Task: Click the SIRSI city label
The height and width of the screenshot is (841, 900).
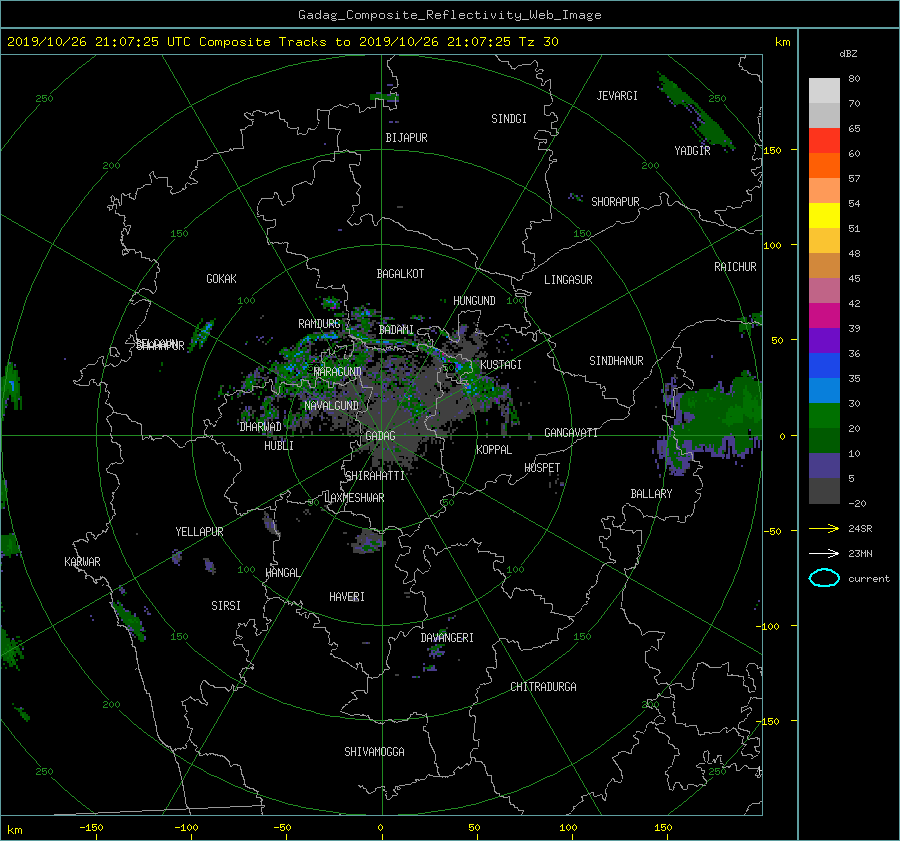Action: [226, 606]
